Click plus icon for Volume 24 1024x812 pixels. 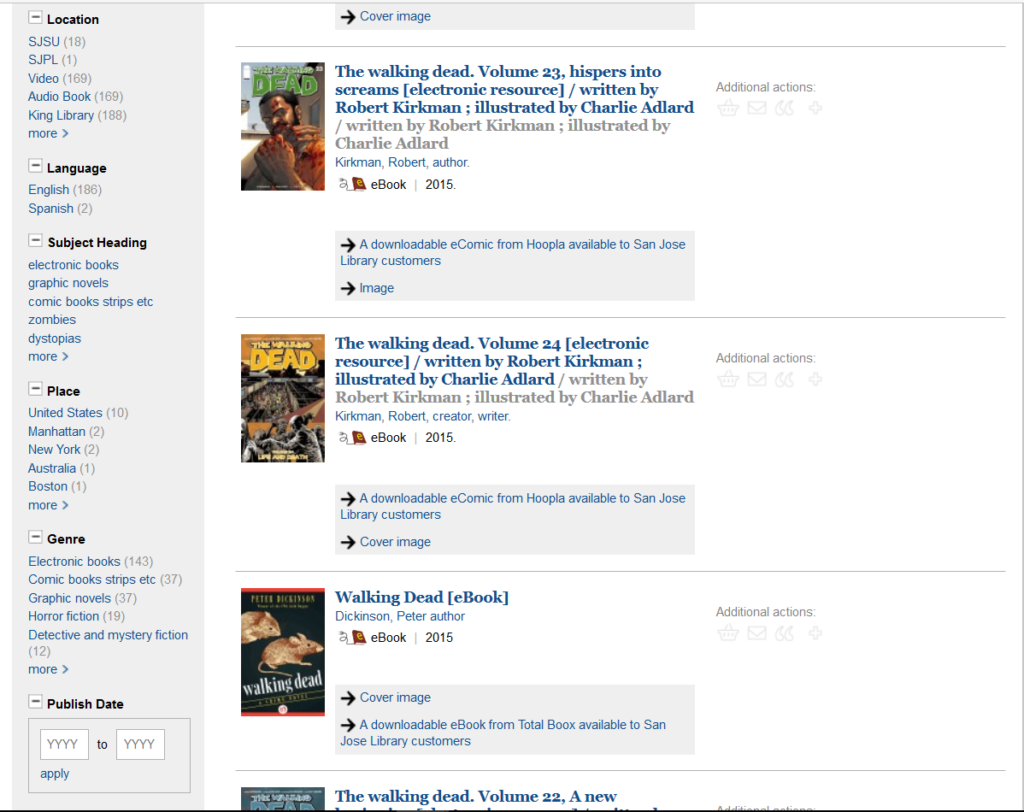click(815, 379)
